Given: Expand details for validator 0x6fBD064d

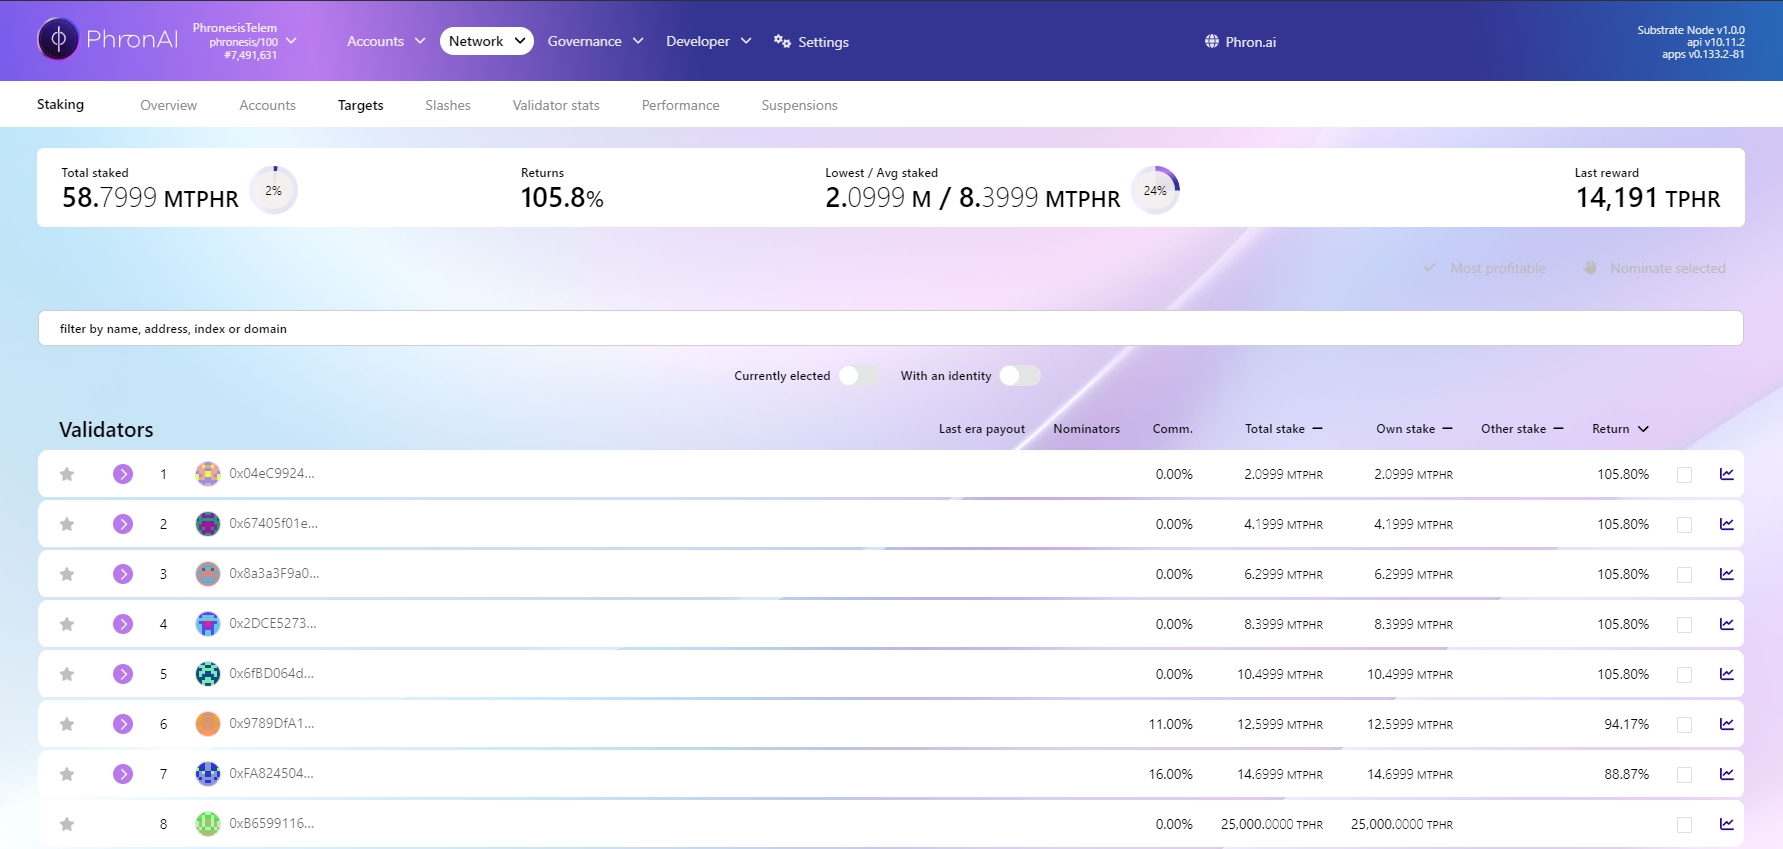Looking at the screenshot, I should (123, 674).
